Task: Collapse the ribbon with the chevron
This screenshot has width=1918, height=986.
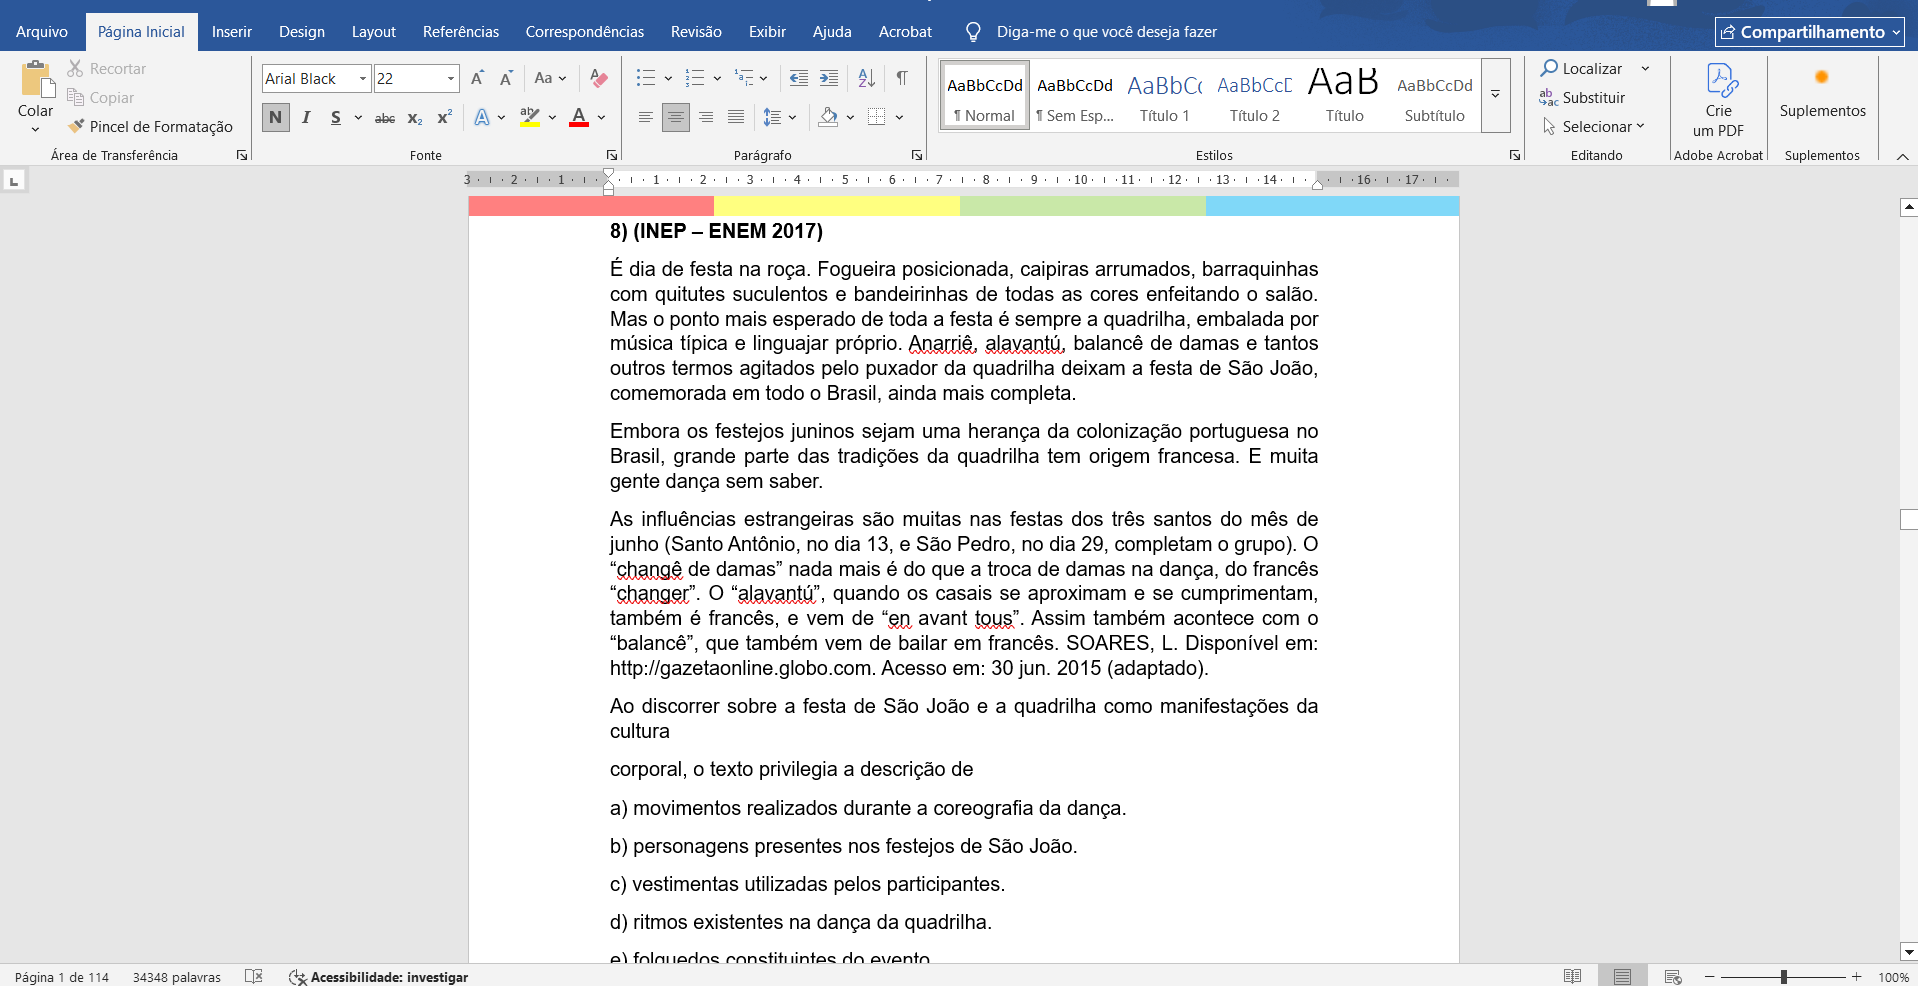Action: coord(1902,156)
